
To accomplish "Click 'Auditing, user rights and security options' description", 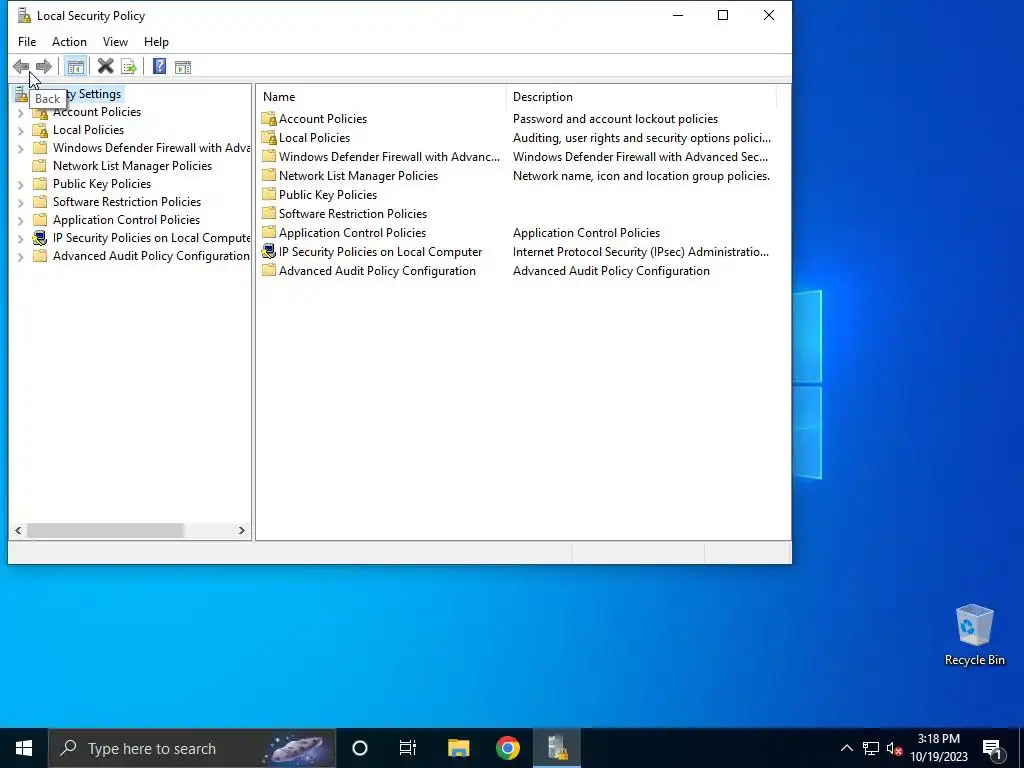I will 642,138.
